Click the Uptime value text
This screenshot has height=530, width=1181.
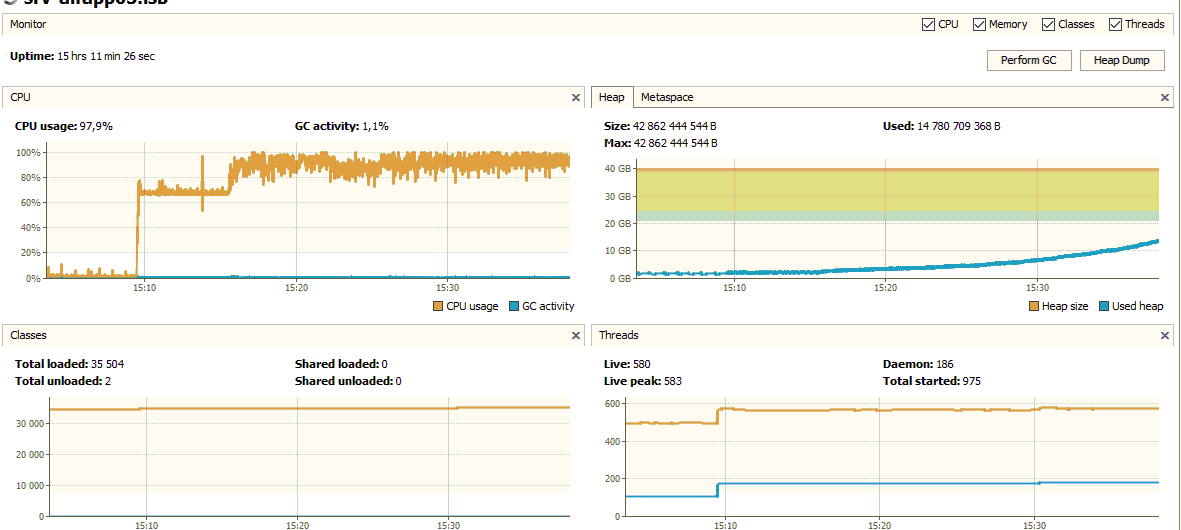pos(106,56)
